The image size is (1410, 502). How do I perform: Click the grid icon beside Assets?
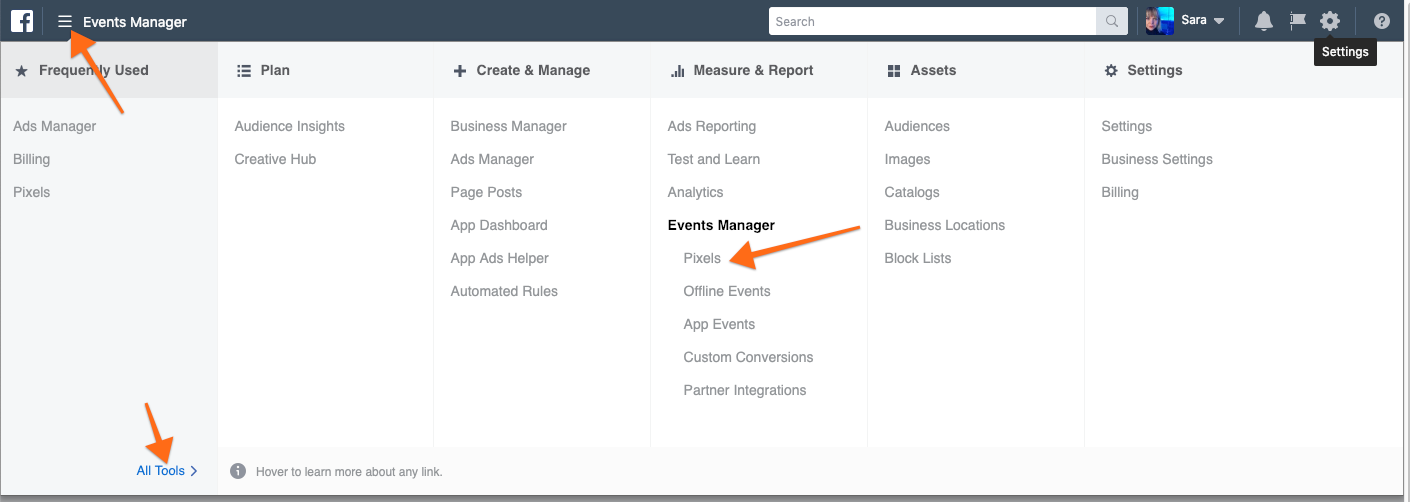point(894,70)
